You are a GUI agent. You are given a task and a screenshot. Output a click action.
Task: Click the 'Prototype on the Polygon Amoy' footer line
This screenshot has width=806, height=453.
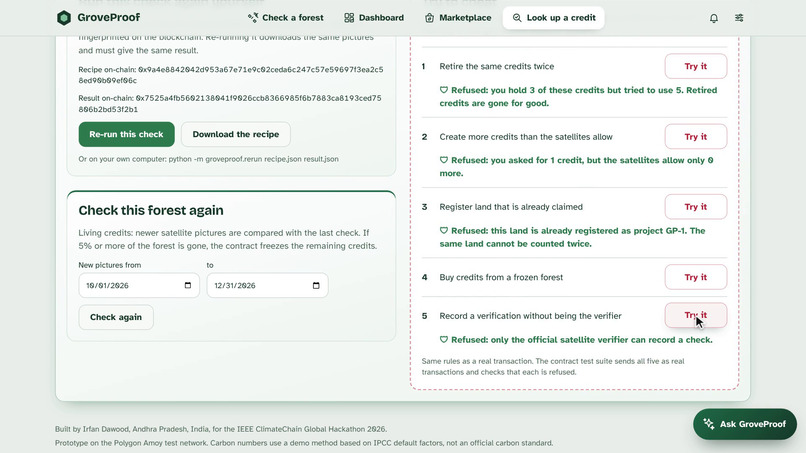click(304, 443)
